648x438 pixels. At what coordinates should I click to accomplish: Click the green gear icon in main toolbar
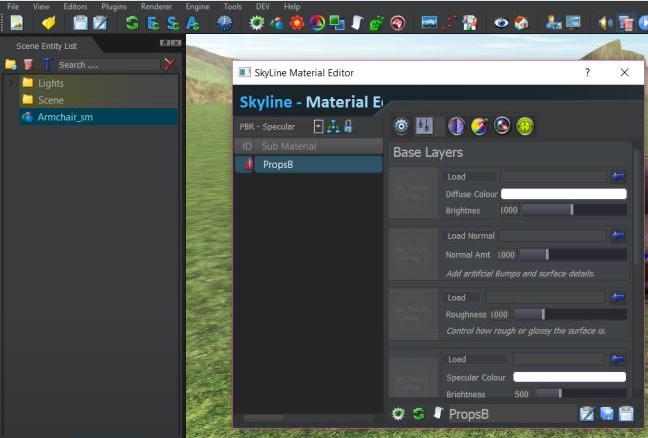tap(257, 23)
